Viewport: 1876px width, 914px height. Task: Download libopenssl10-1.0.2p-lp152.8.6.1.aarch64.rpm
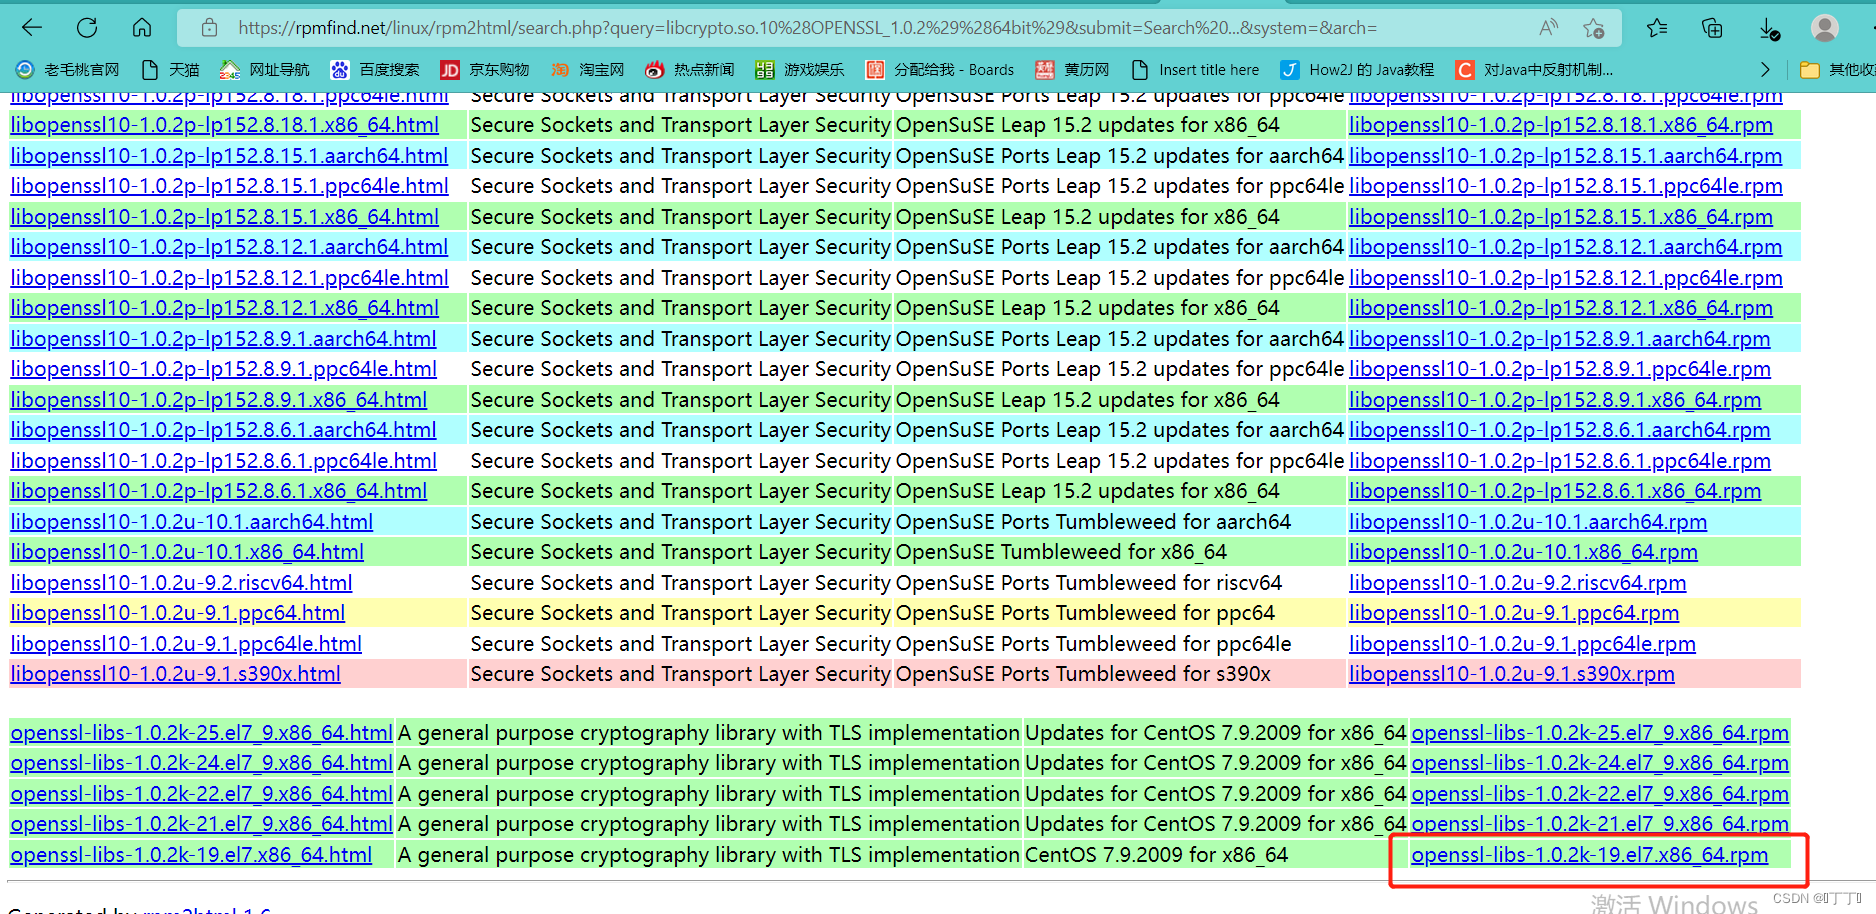point(1560,430)
